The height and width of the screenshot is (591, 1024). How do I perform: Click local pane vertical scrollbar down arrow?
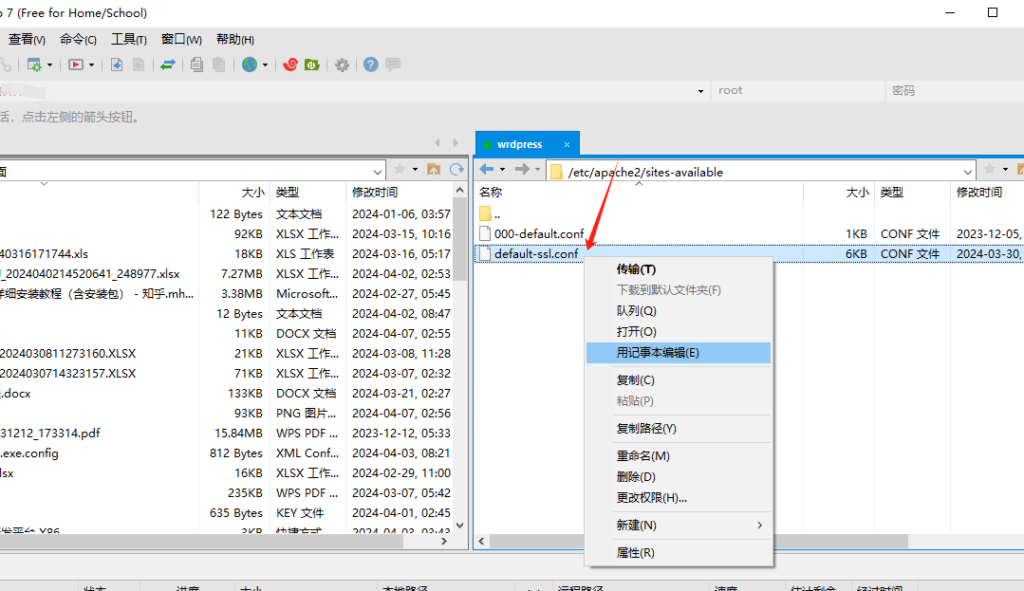coord(460,525)
